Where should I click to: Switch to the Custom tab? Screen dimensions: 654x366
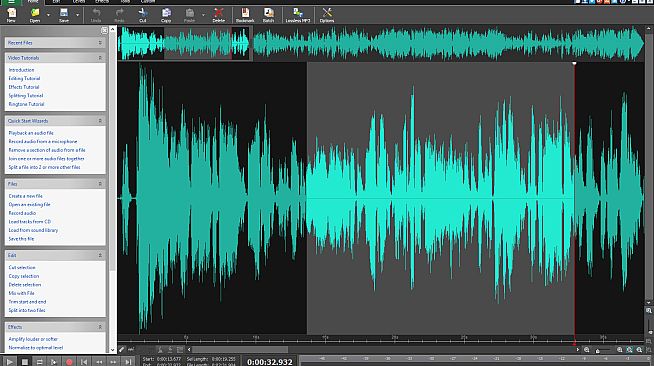coord(148,2)
